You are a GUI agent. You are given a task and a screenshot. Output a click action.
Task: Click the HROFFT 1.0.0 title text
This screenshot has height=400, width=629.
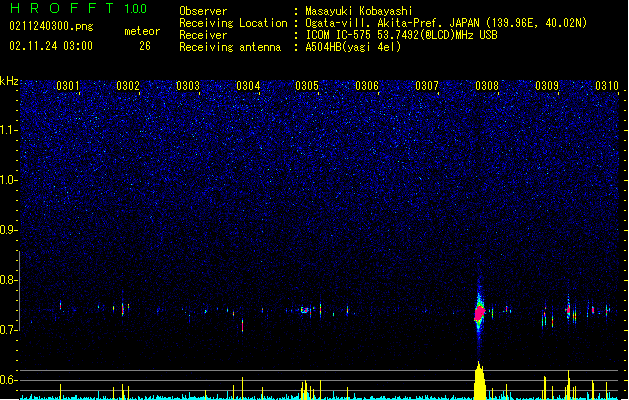[79, 8]
